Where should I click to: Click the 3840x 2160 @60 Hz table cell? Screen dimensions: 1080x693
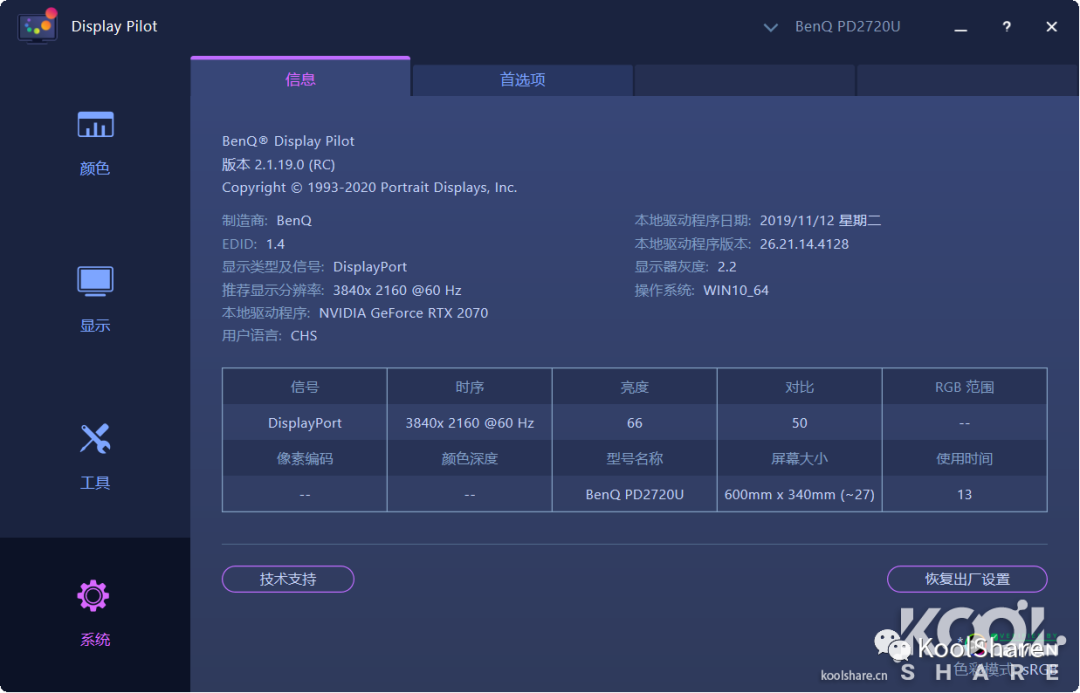tap(470, 423)
